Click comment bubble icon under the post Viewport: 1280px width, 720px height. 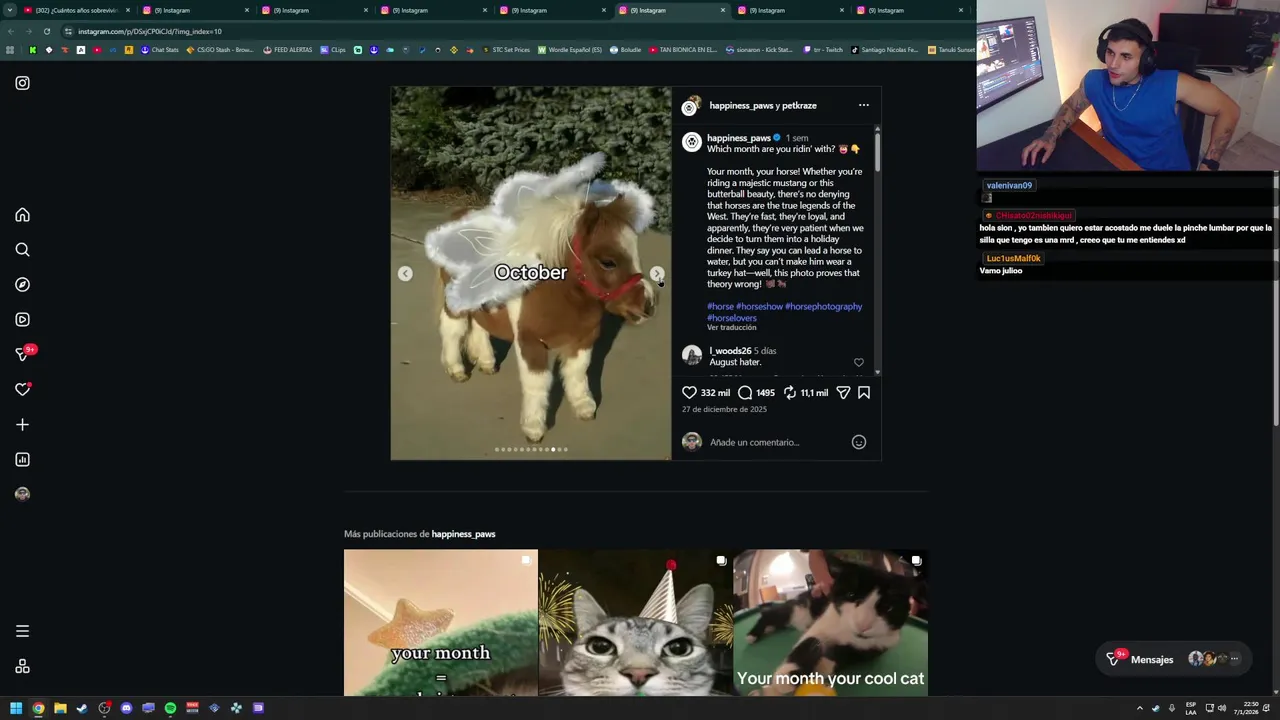745,393
